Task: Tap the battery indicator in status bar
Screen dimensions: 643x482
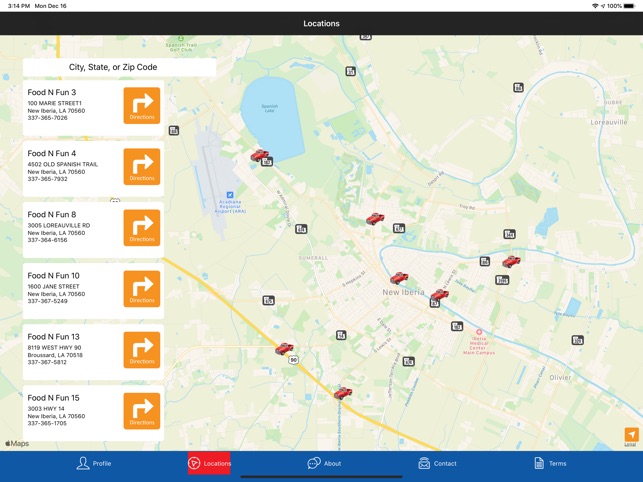Action: (x=629, y=6)
